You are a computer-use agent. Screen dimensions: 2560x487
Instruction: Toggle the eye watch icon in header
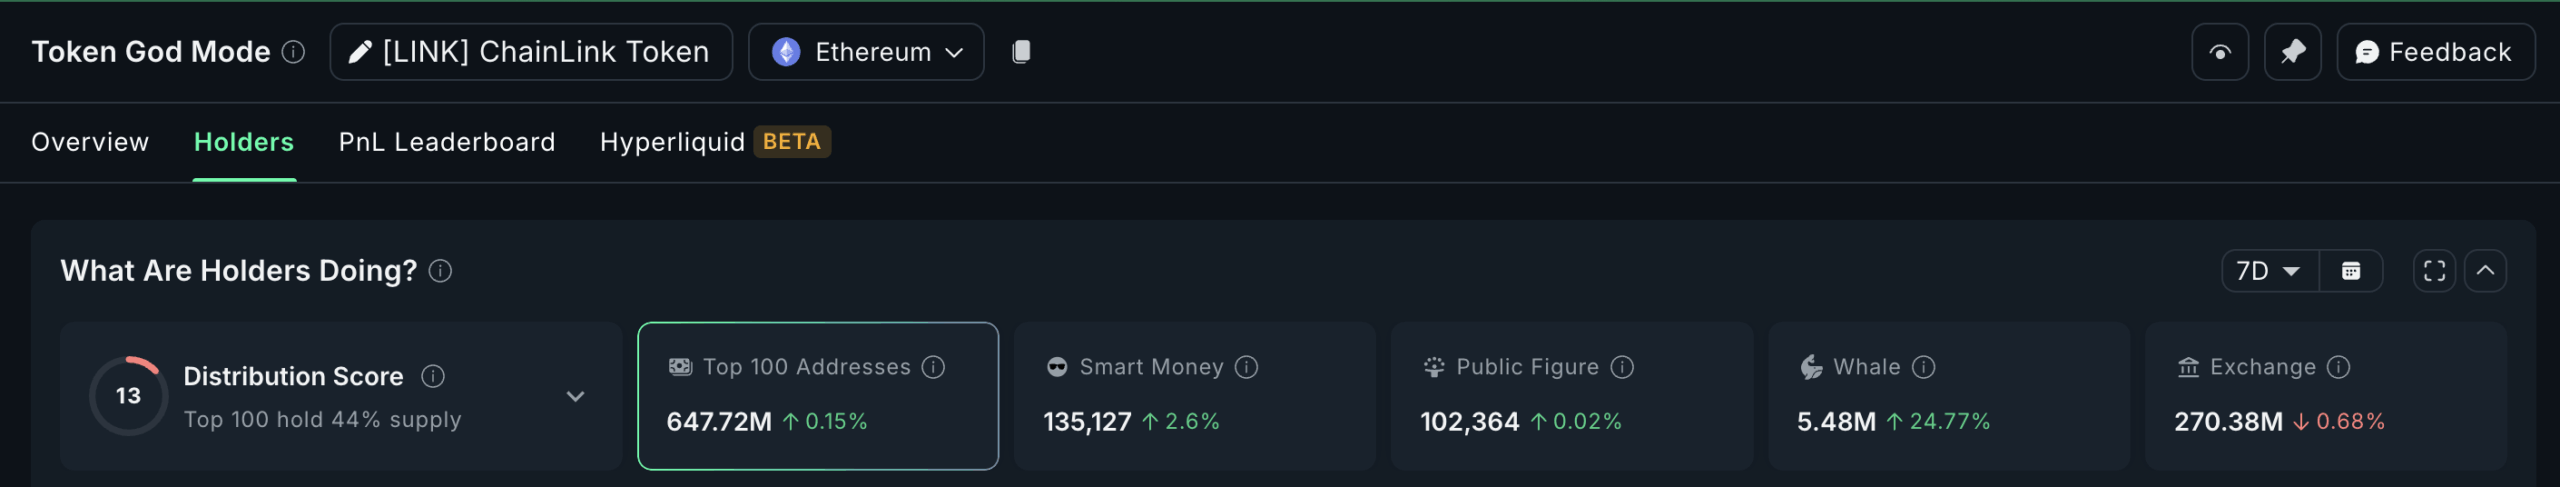click(2219, 52)
